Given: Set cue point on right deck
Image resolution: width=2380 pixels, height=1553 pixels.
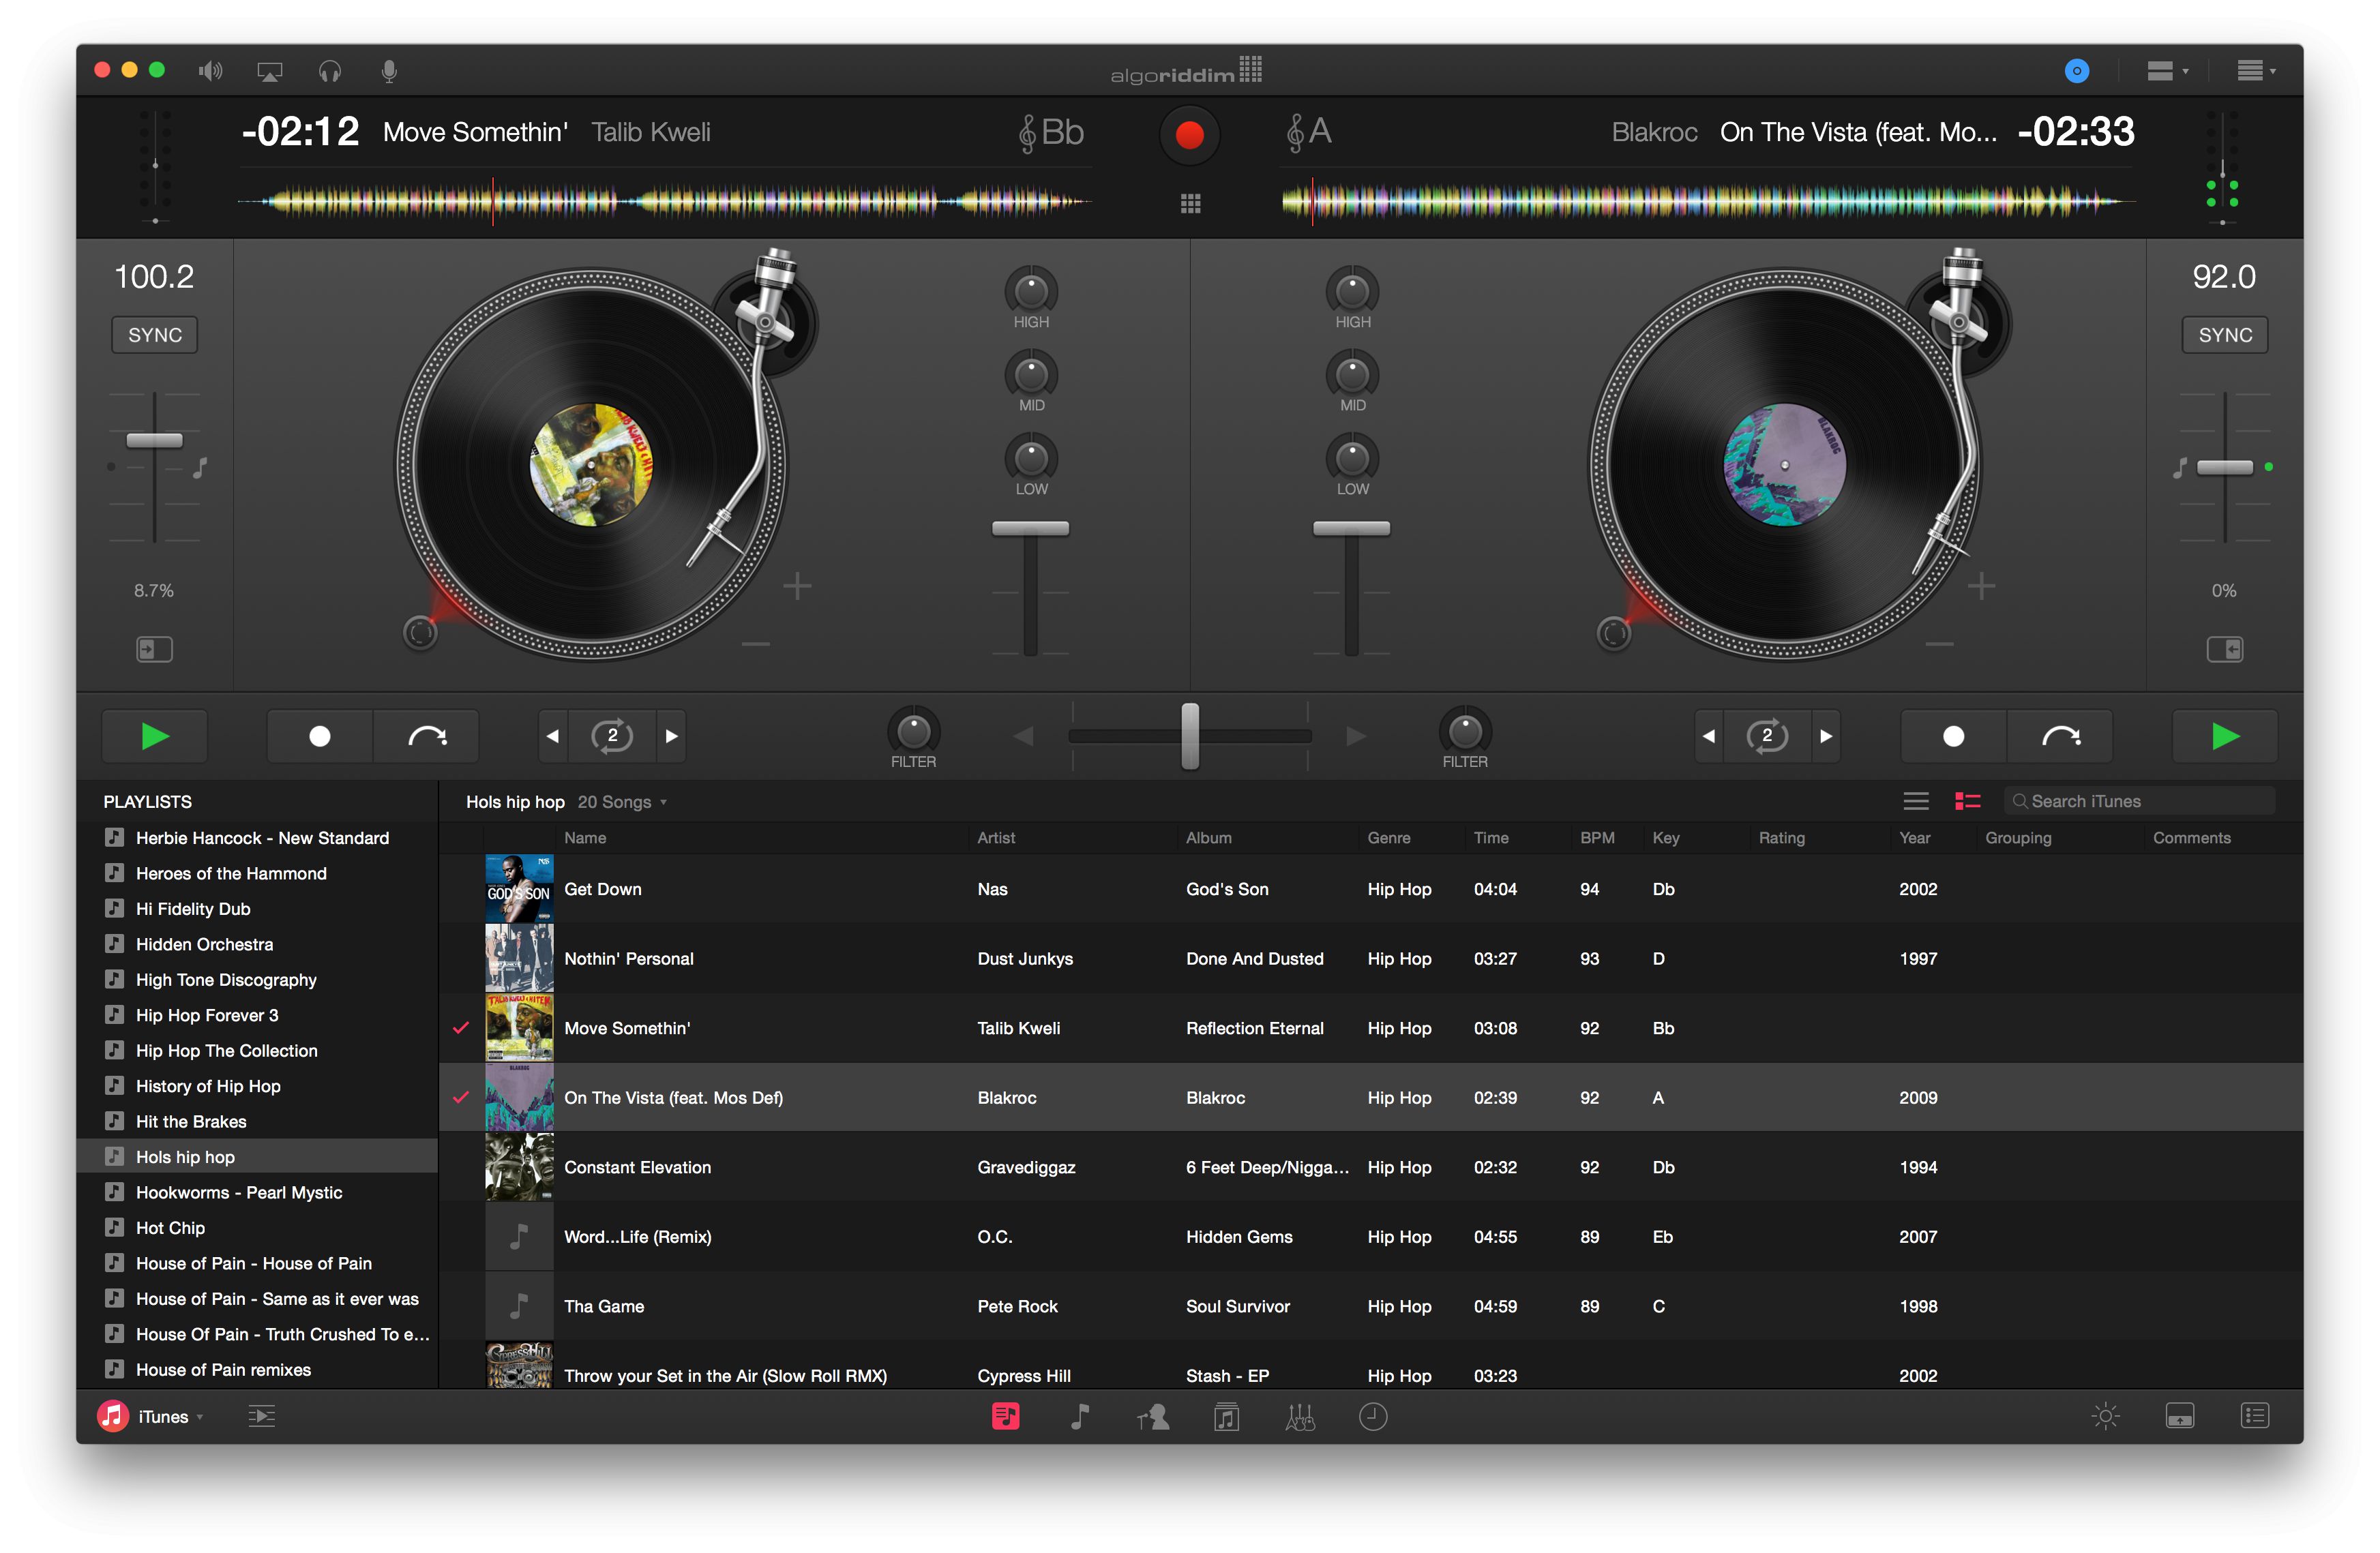Looking at the screenshot, I should pyautogui.click(x=1953, y=737).
